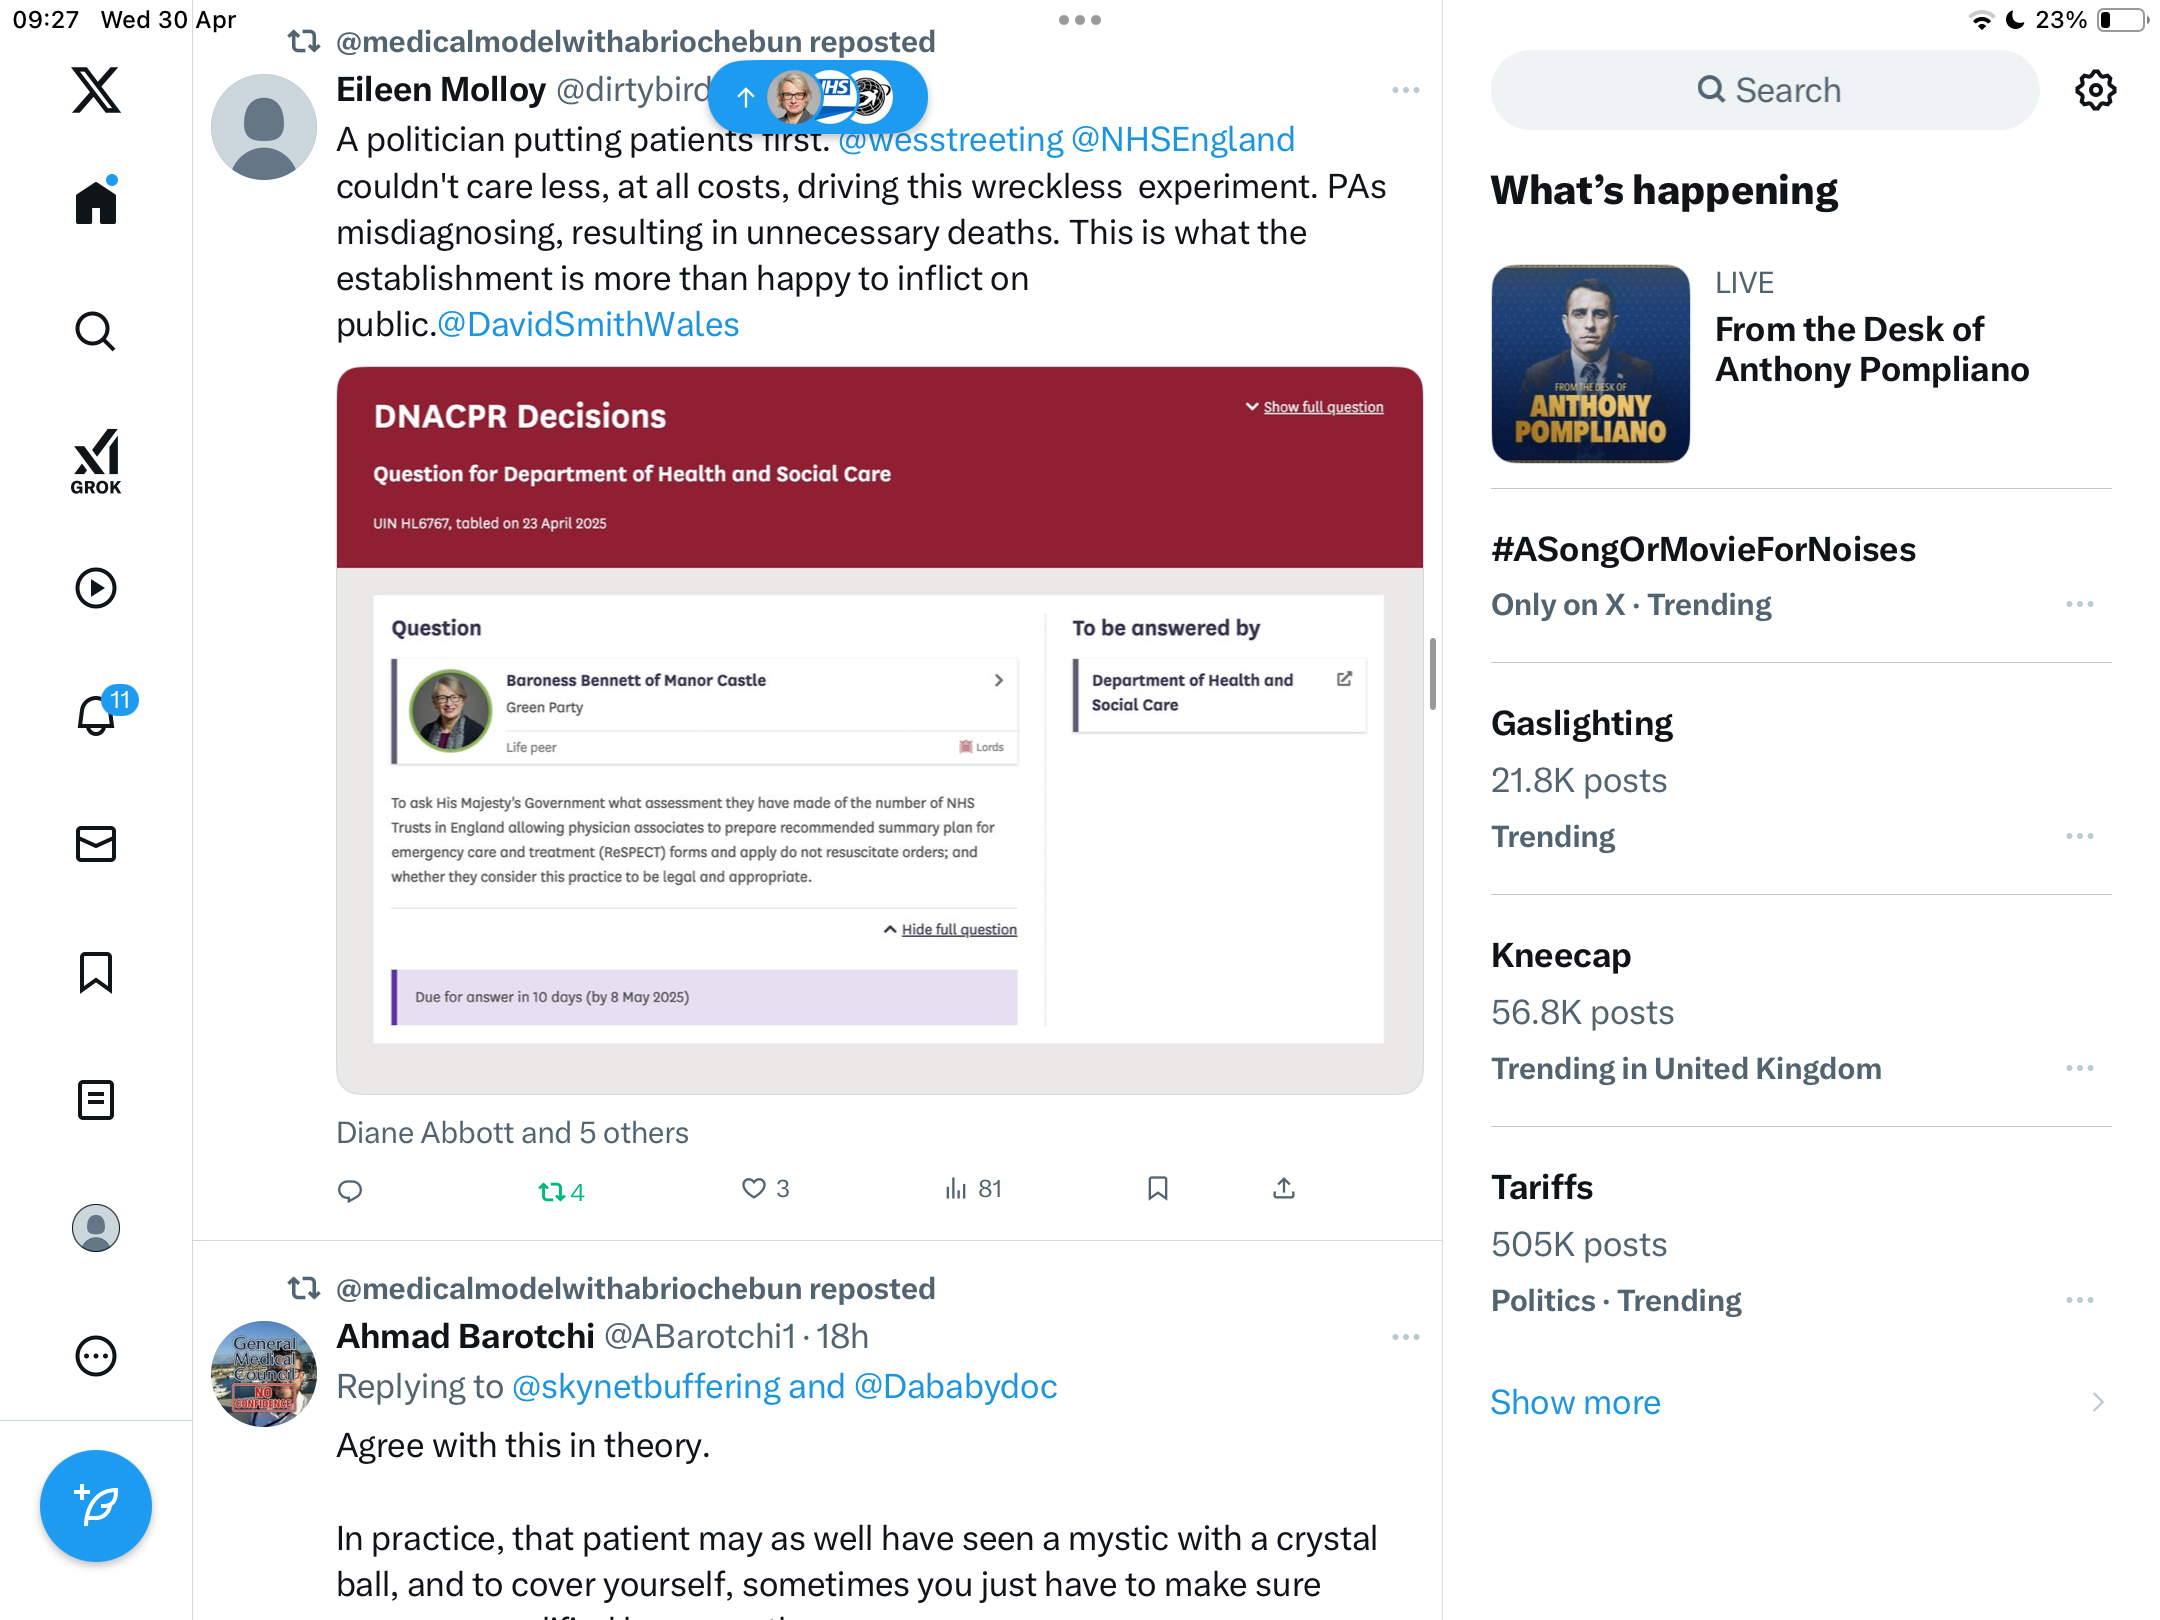The width and height of the screenshot is (2160, 1620).
Task: Open Bookmarks in the left sidebar
Action: click(96, 972)
